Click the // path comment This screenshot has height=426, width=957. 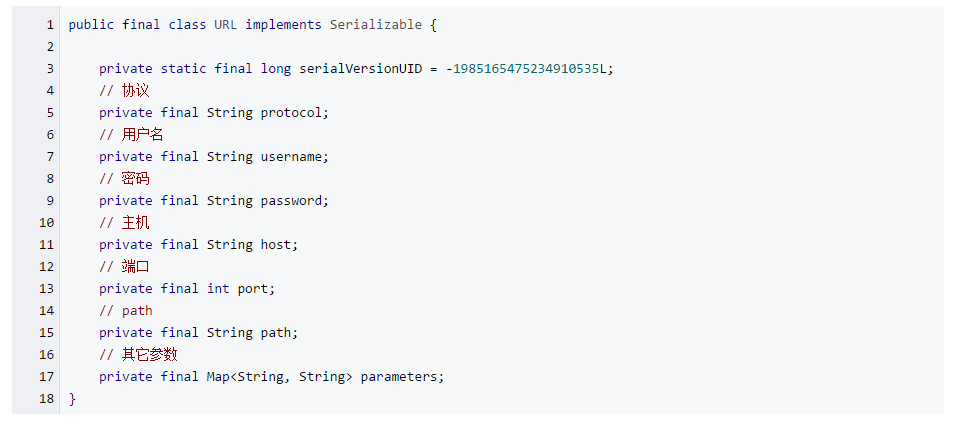[126, 311]
